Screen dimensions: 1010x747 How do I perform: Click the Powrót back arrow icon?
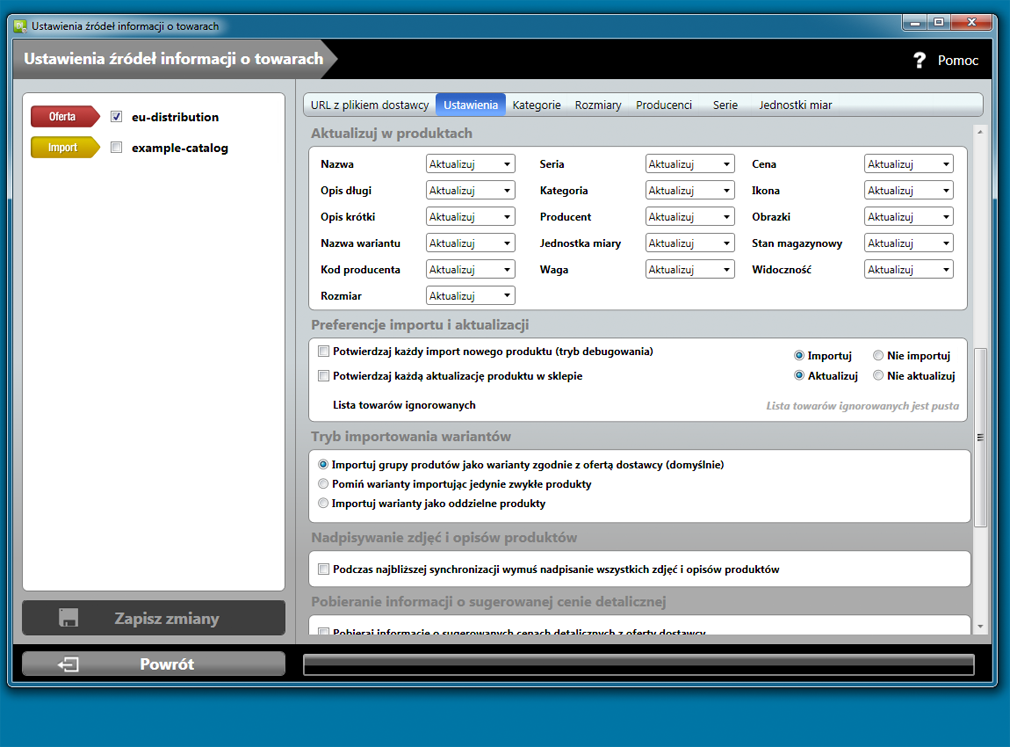coord(69,664)
